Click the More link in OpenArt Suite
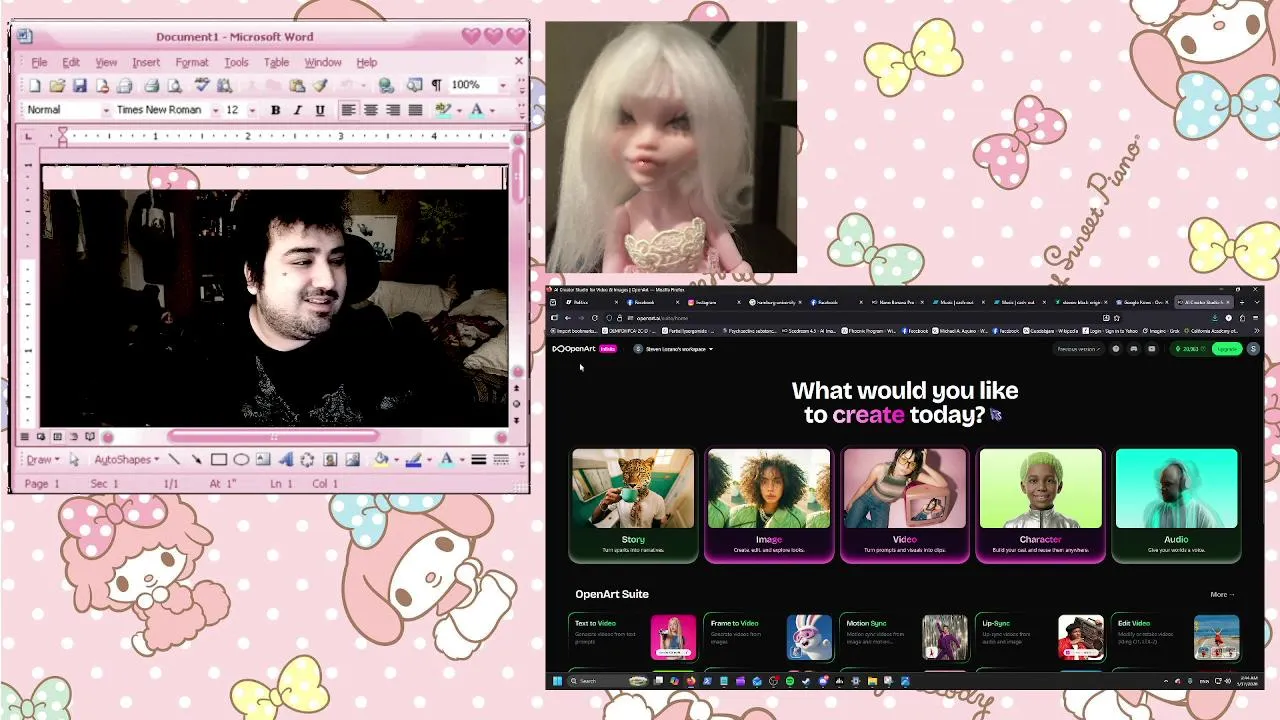The width and height of the screenshot is (1280, 720). (x=1222, y=594)
